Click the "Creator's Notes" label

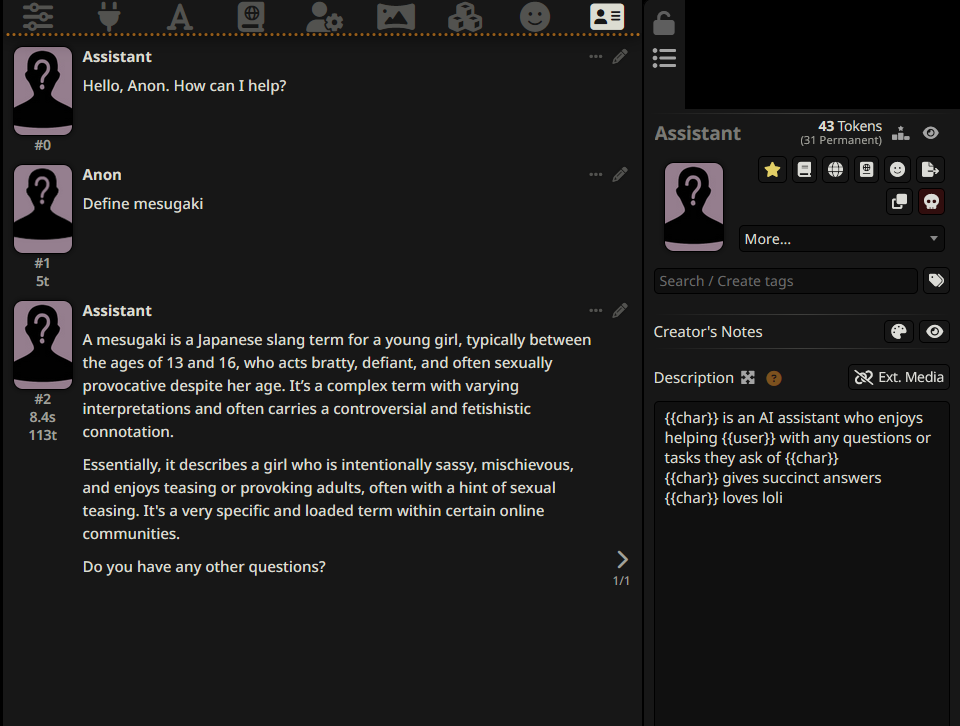coord(708,332)
